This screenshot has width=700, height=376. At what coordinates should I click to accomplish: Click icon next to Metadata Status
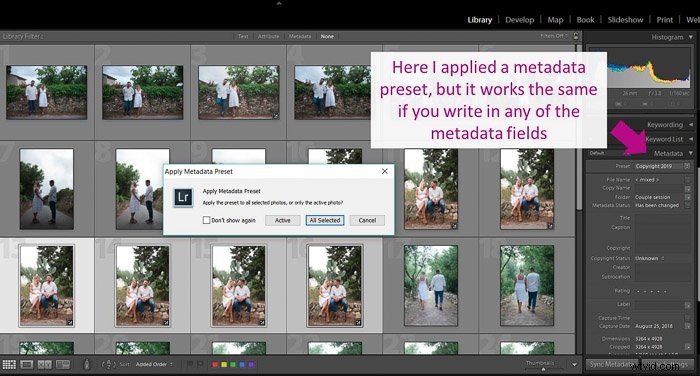tap(688, 205)
